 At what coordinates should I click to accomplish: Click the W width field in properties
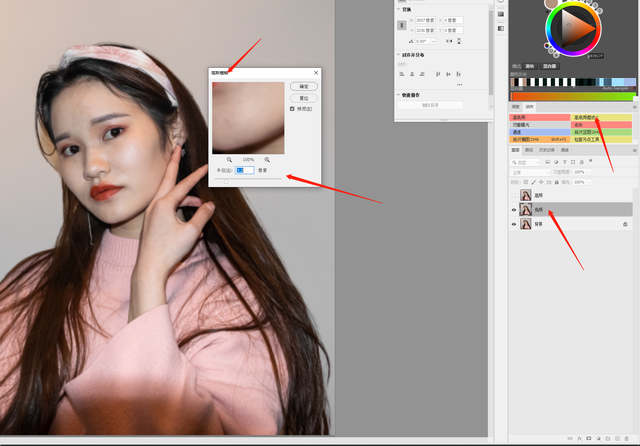click(x=425, y=20)
